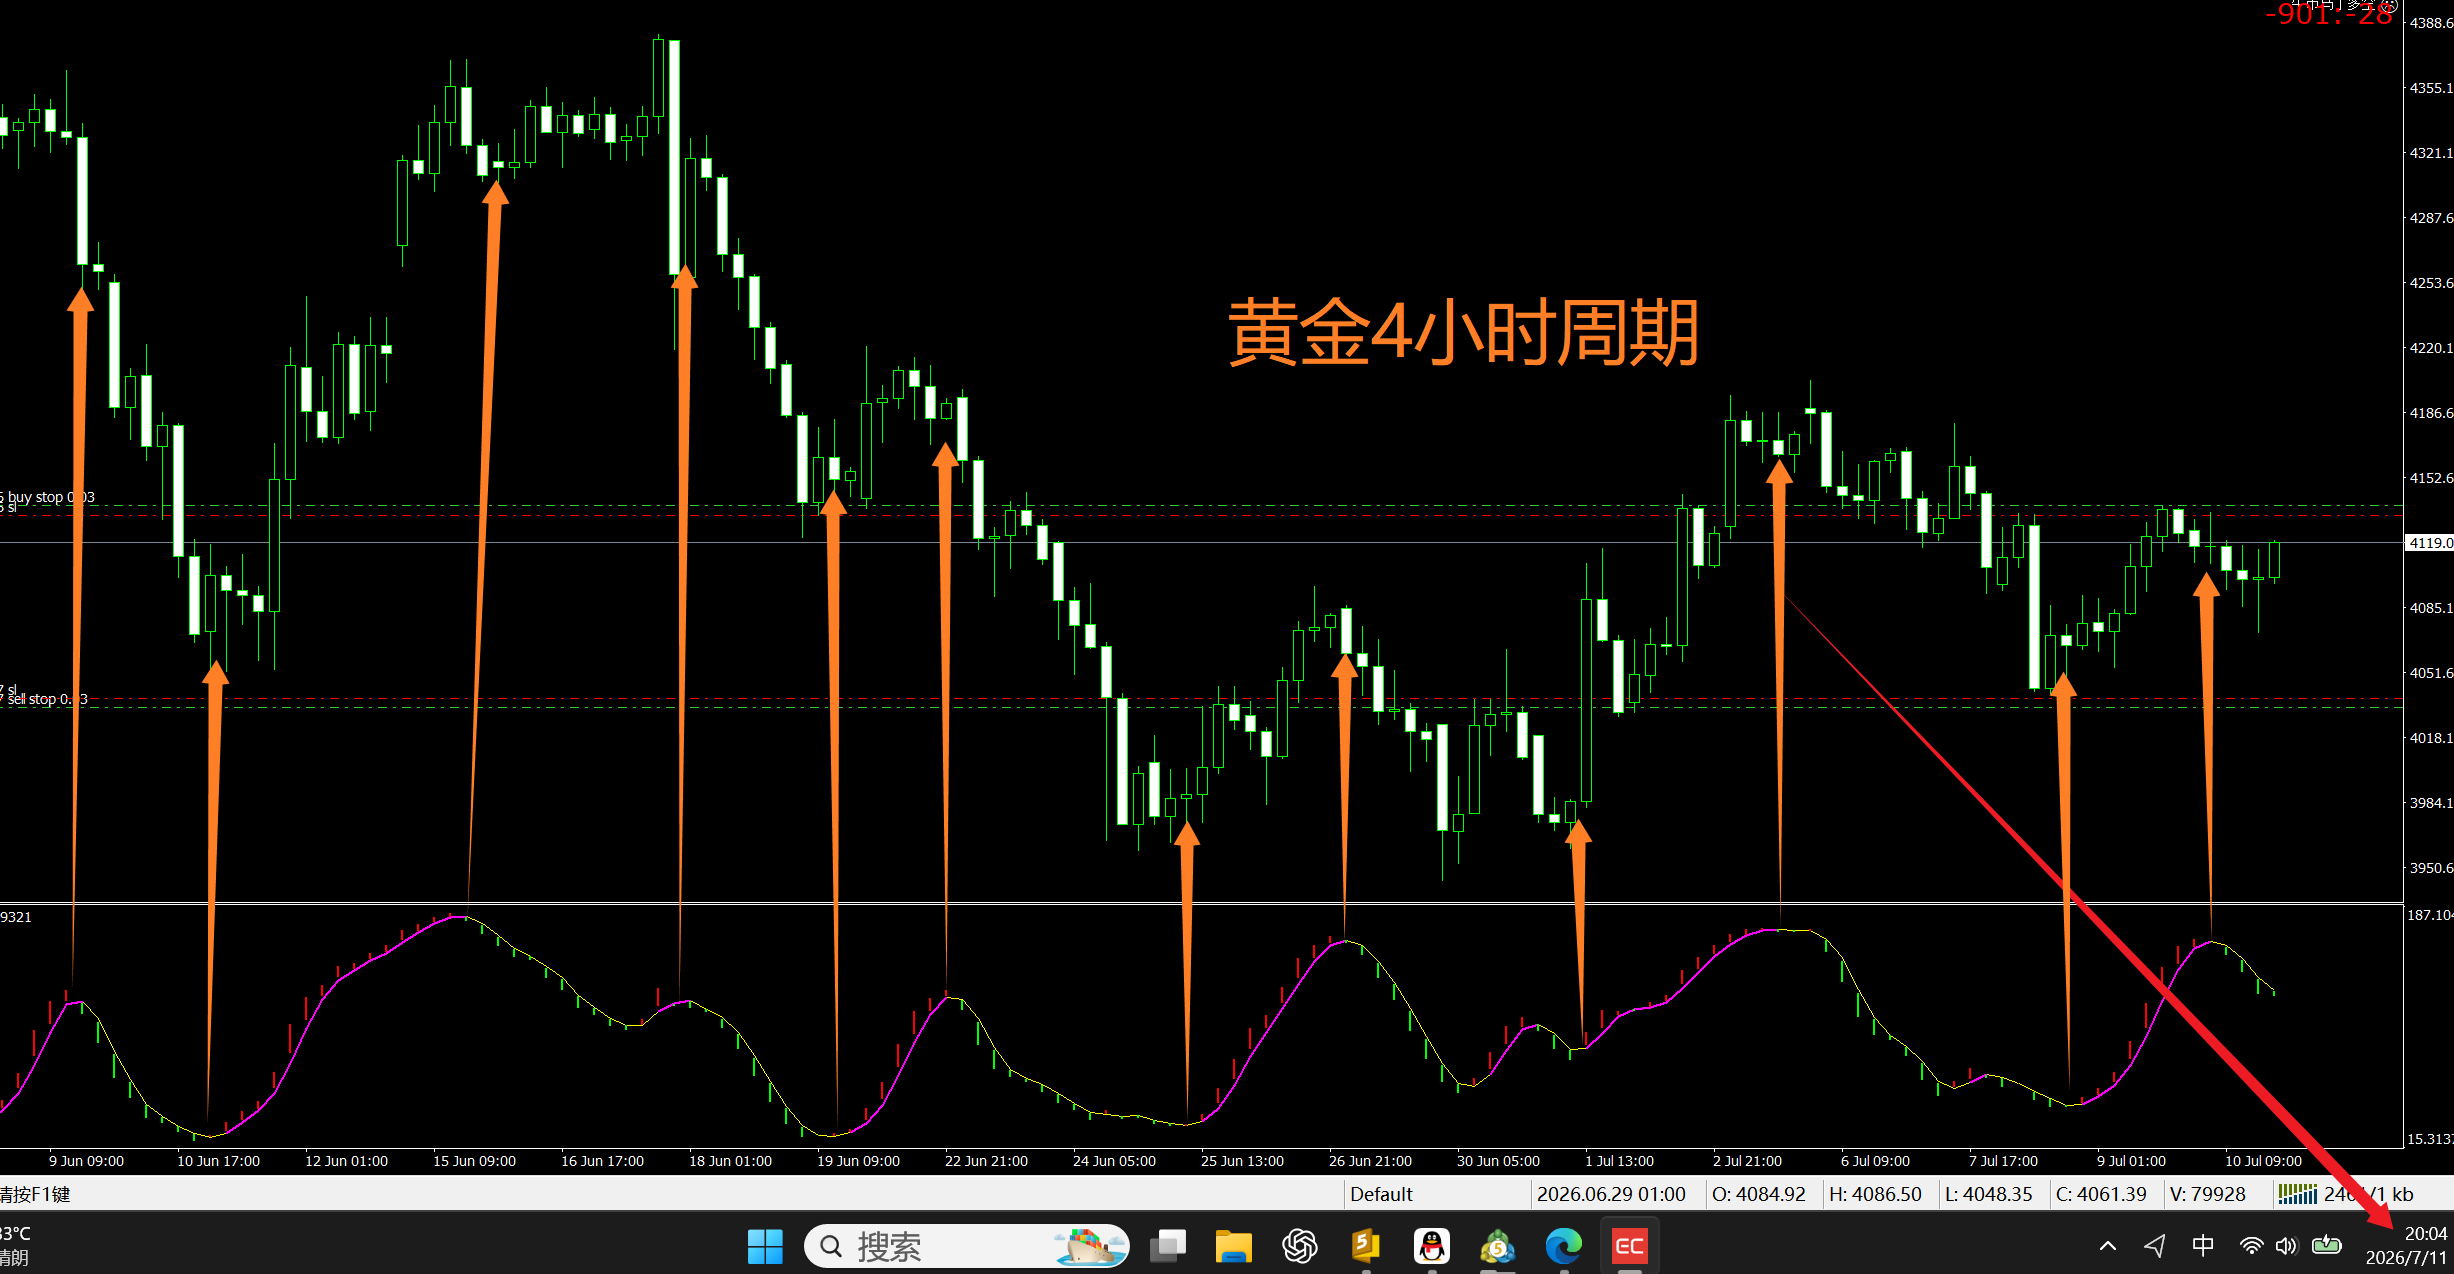Click the connection status bars icon
The height and width of the screenshot is (1274, 2454).
click(x=2297, y=1194)
